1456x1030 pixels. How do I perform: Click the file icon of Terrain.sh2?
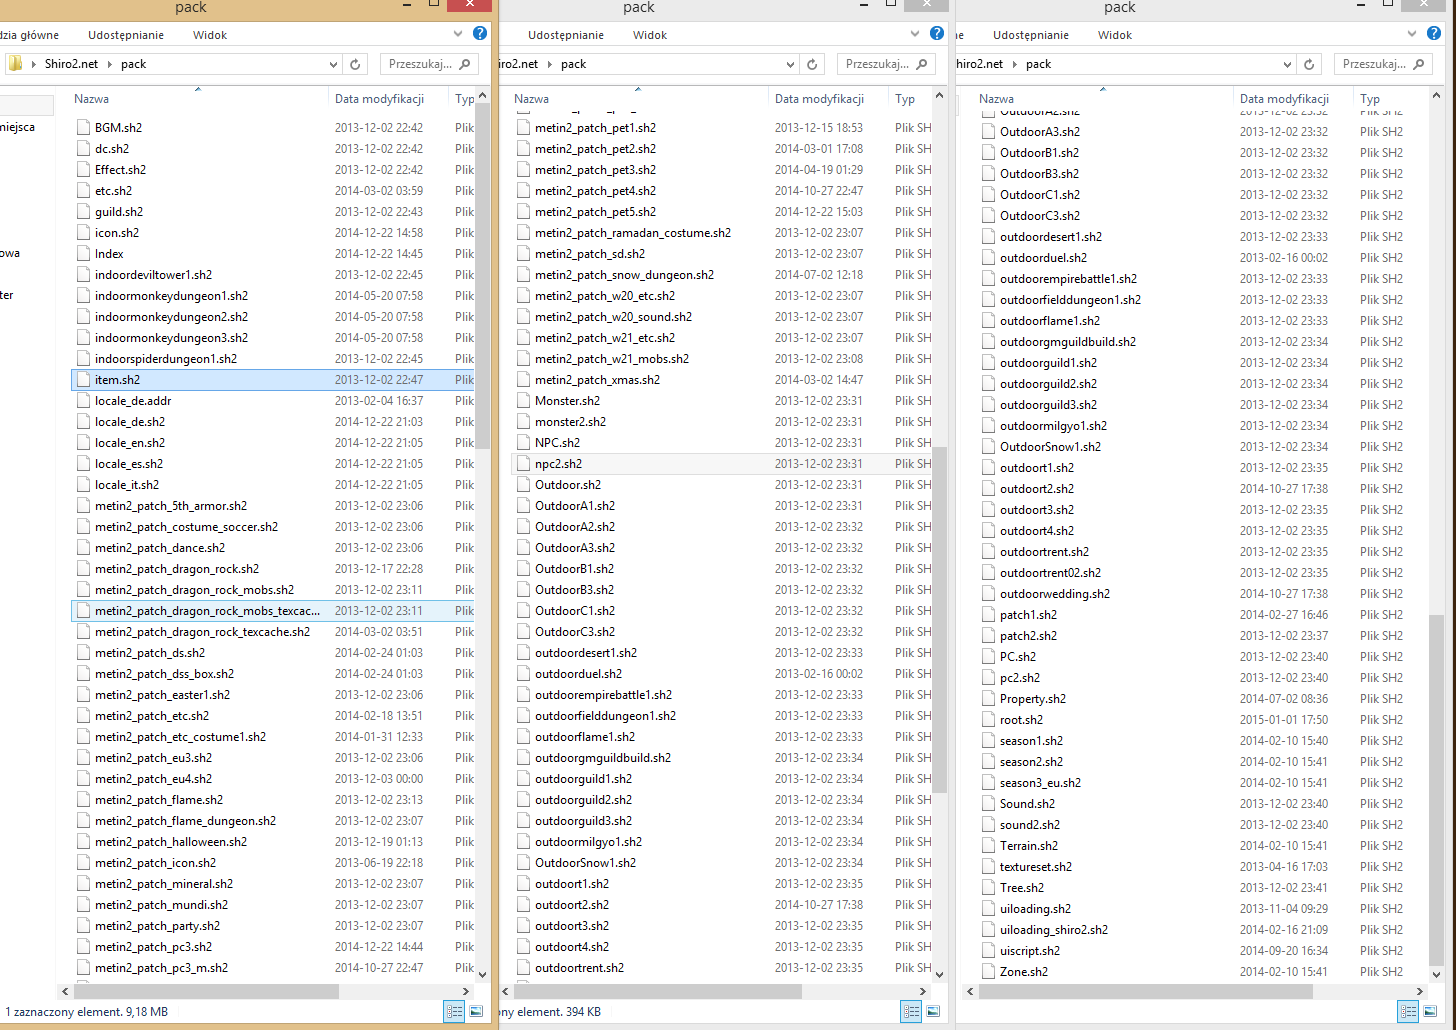(989, 846)
